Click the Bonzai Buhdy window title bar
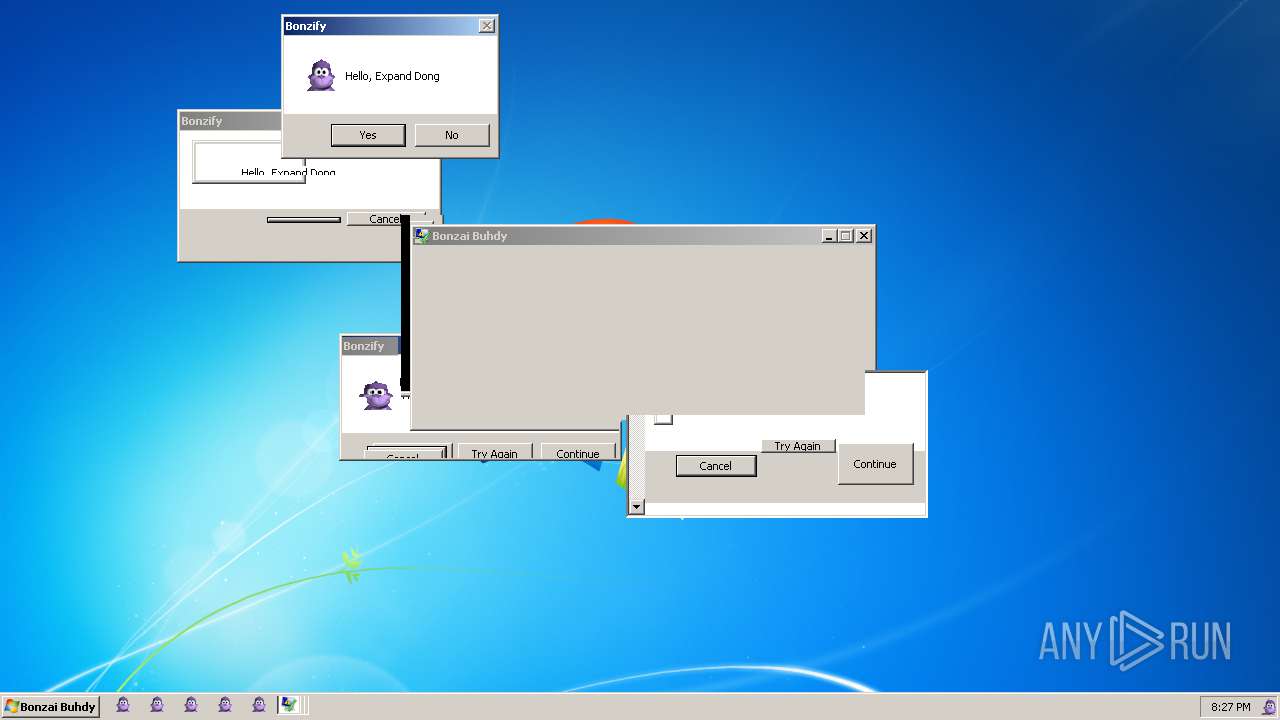The width and height of the screenshot is (1280, 720). click(x=645, y=236)
